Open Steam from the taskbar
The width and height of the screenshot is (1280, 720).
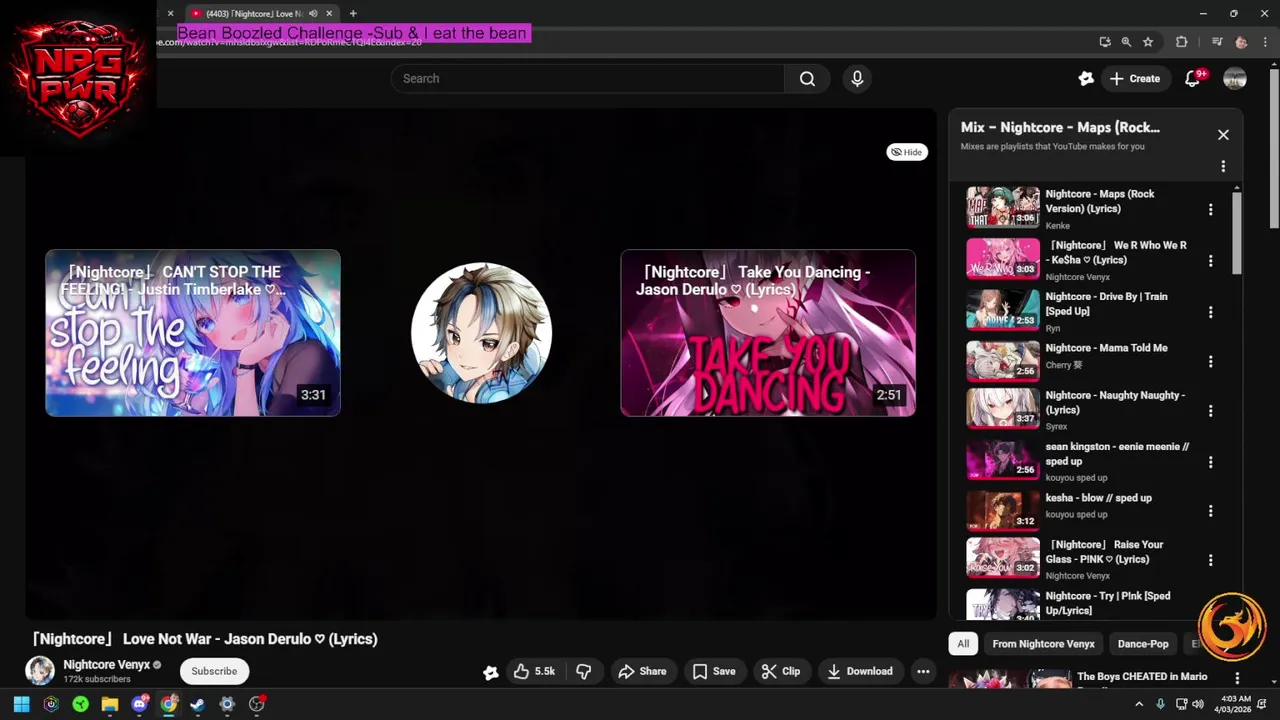click(198, 704)
